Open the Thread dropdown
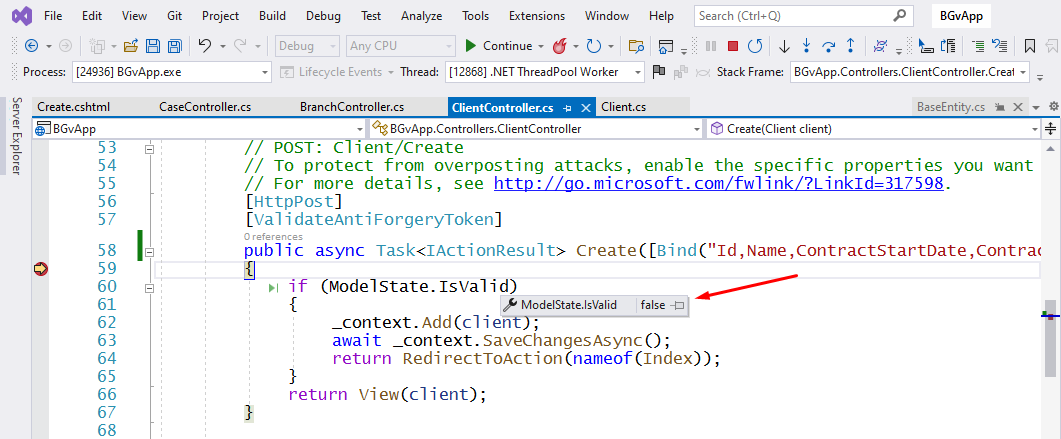 pyautogui.click(x=637, y=71)
